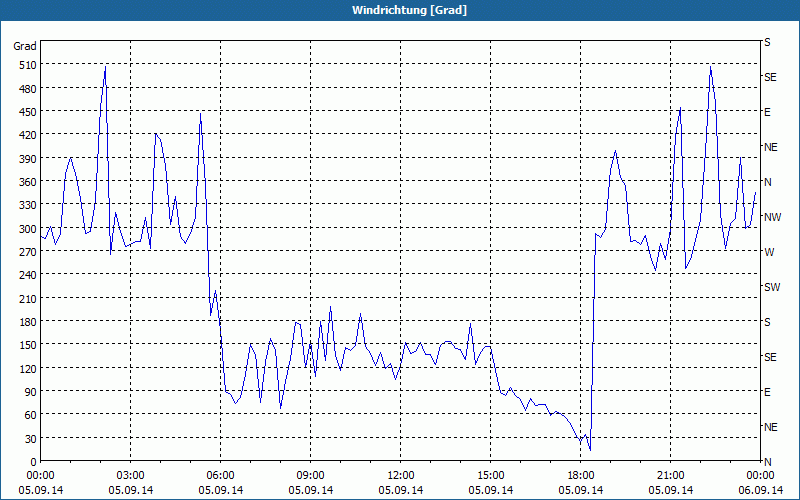Select the 18:00 x-axis time label

(581, 476)
